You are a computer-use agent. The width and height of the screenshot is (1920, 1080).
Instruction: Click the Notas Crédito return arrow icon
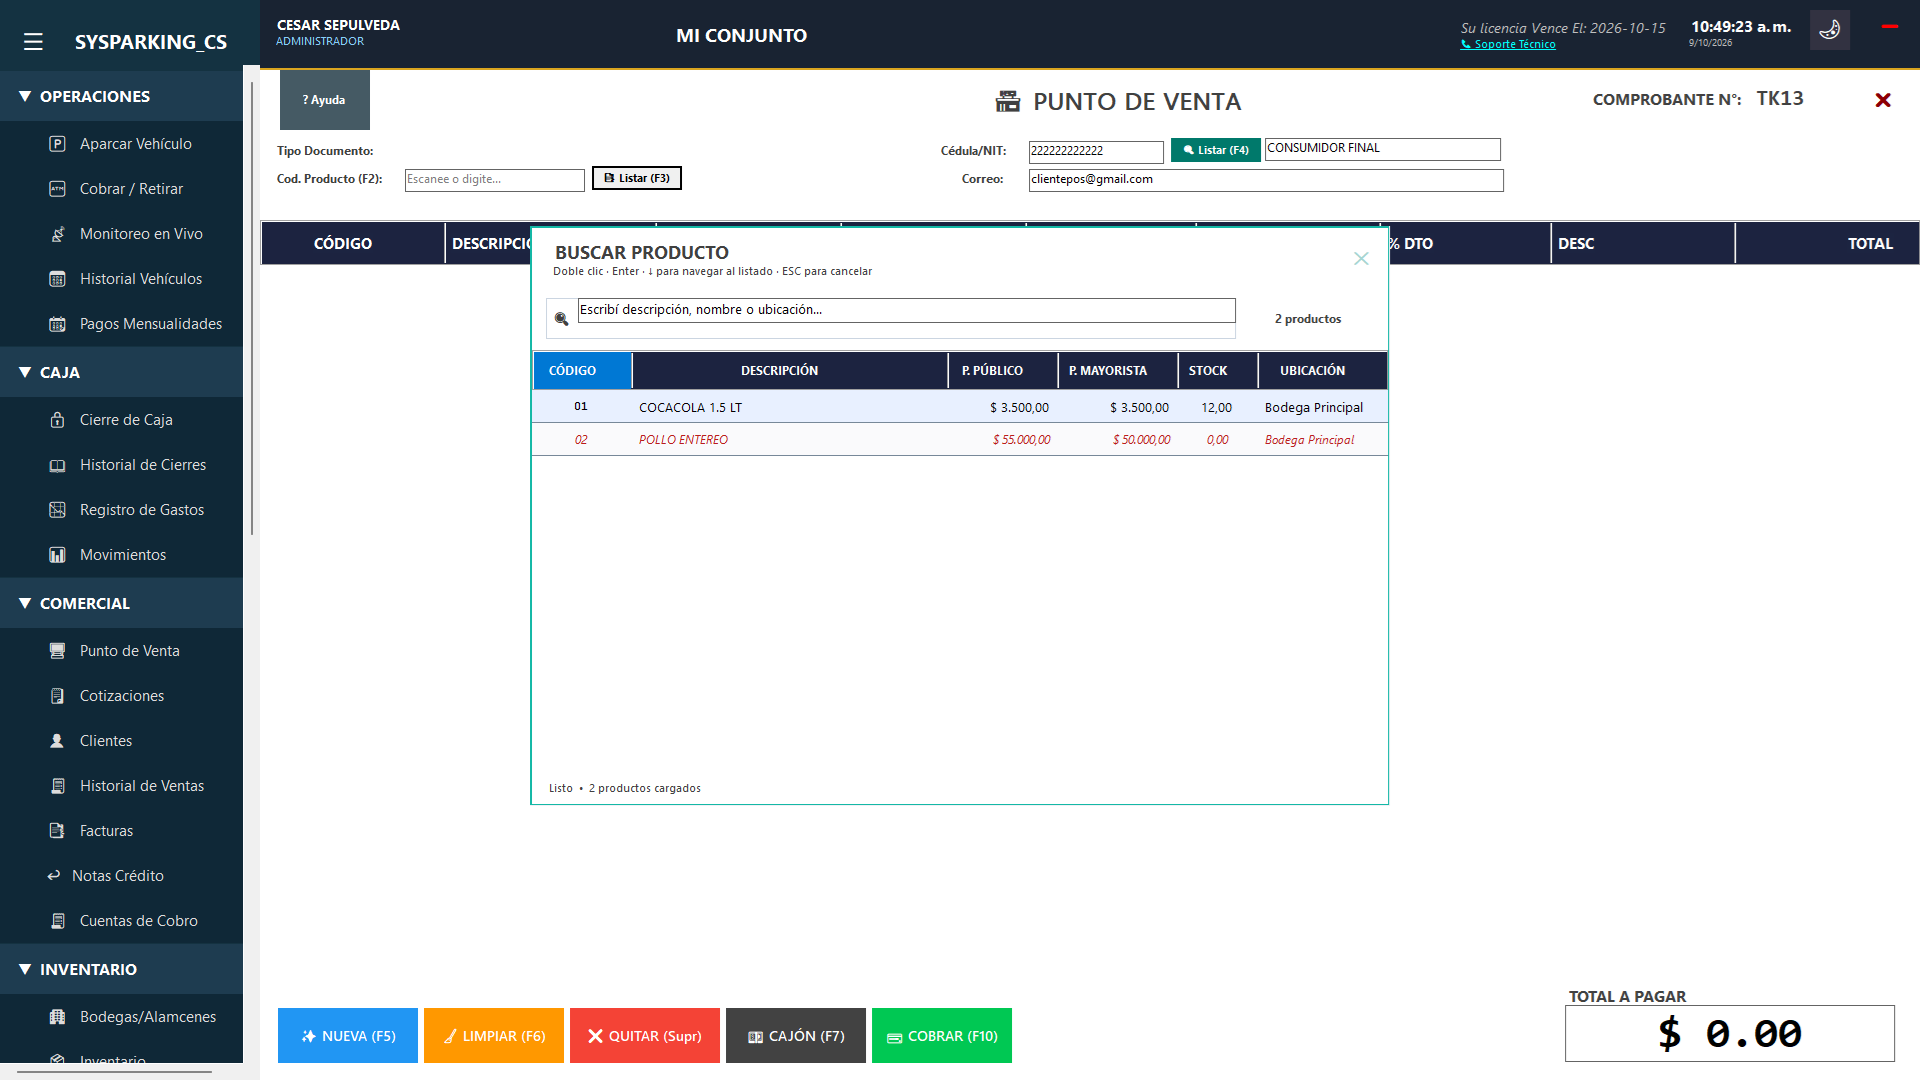tap(54, 876)
